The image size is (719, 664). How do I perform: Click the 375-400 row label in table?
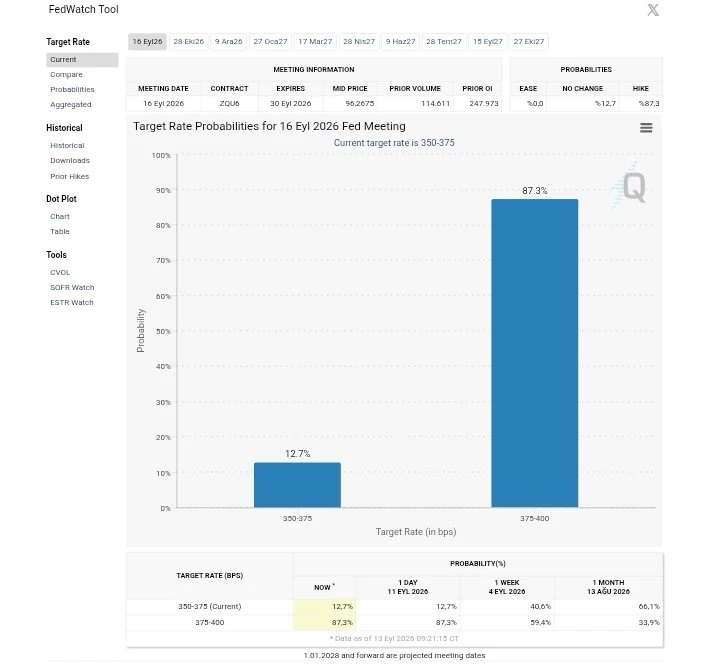click(210, 623)
